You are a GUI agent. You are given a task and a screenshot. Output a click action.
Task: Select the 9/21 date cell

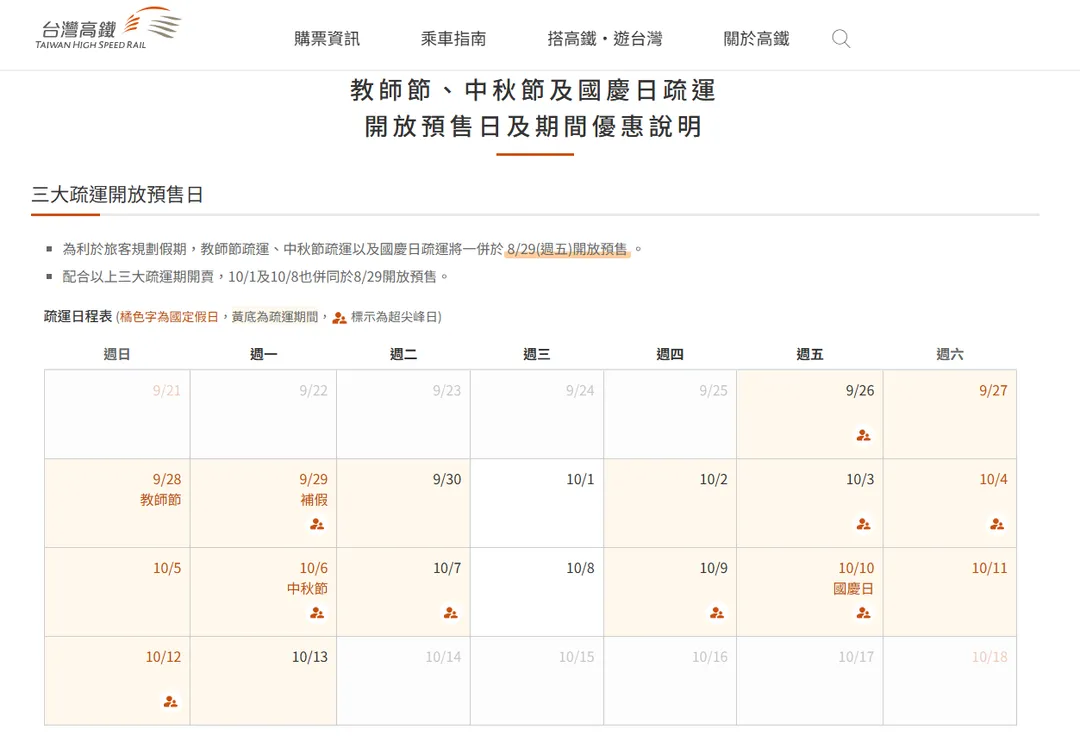coord(117,414)
